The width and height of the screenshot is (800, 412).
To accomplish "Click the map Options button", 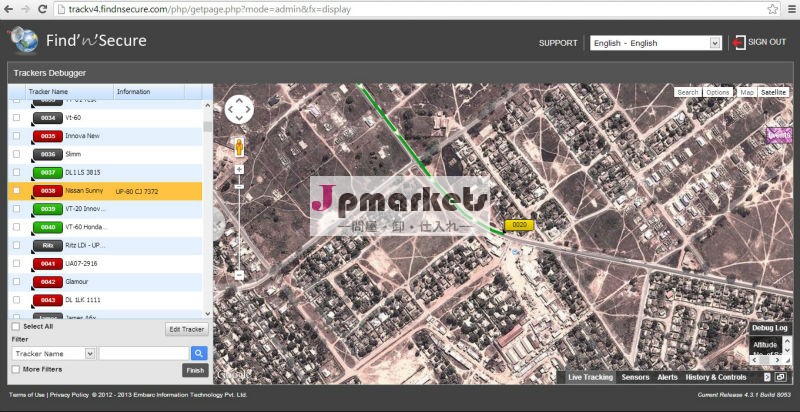I will point(717,92).
